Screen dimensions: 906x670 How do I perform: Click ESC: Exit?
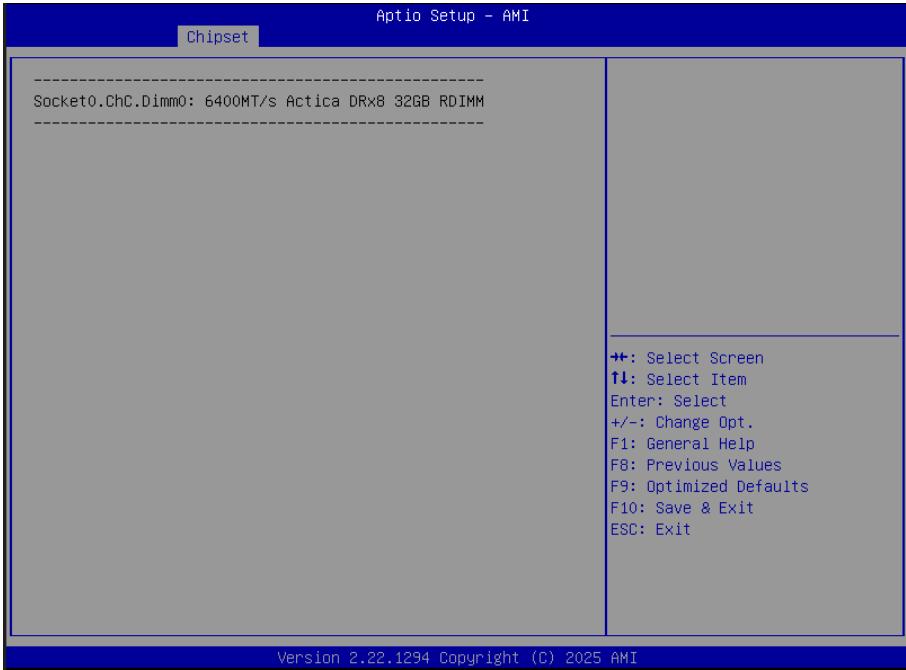(651, 529)
